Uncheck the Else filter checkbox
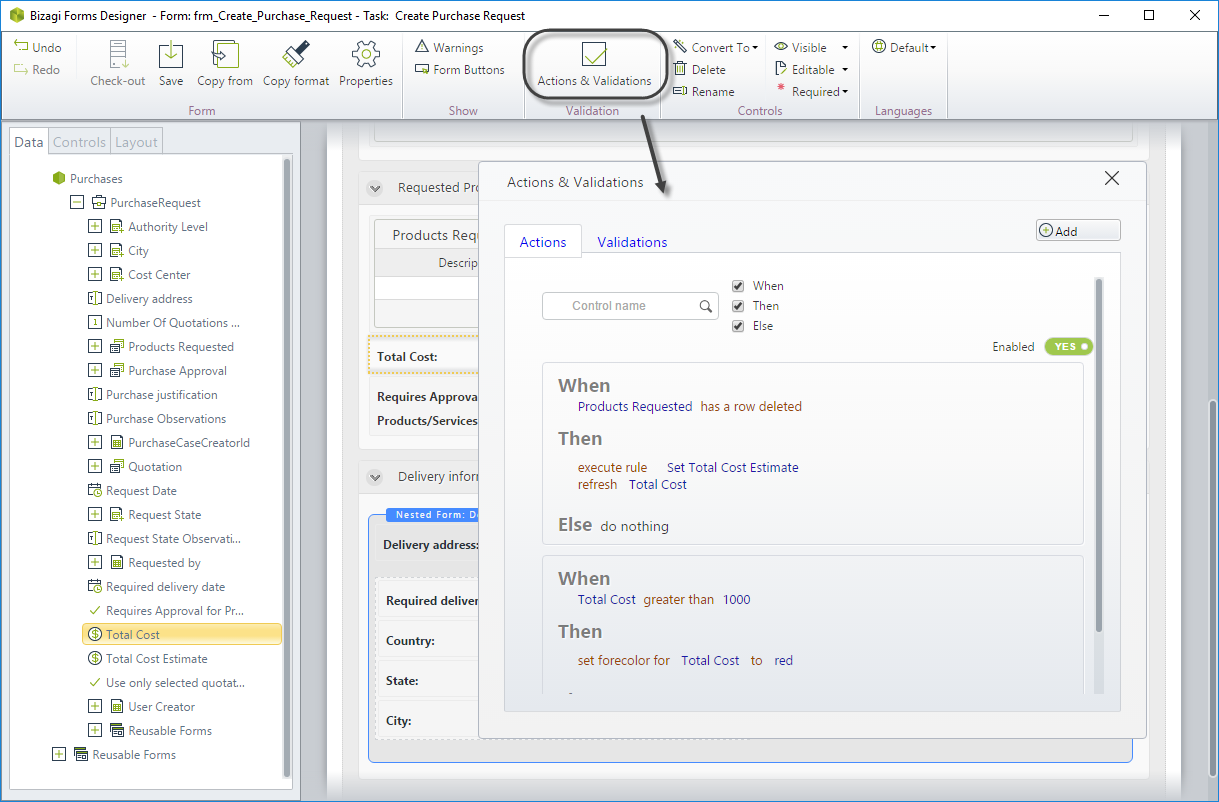 click(738, 326)
